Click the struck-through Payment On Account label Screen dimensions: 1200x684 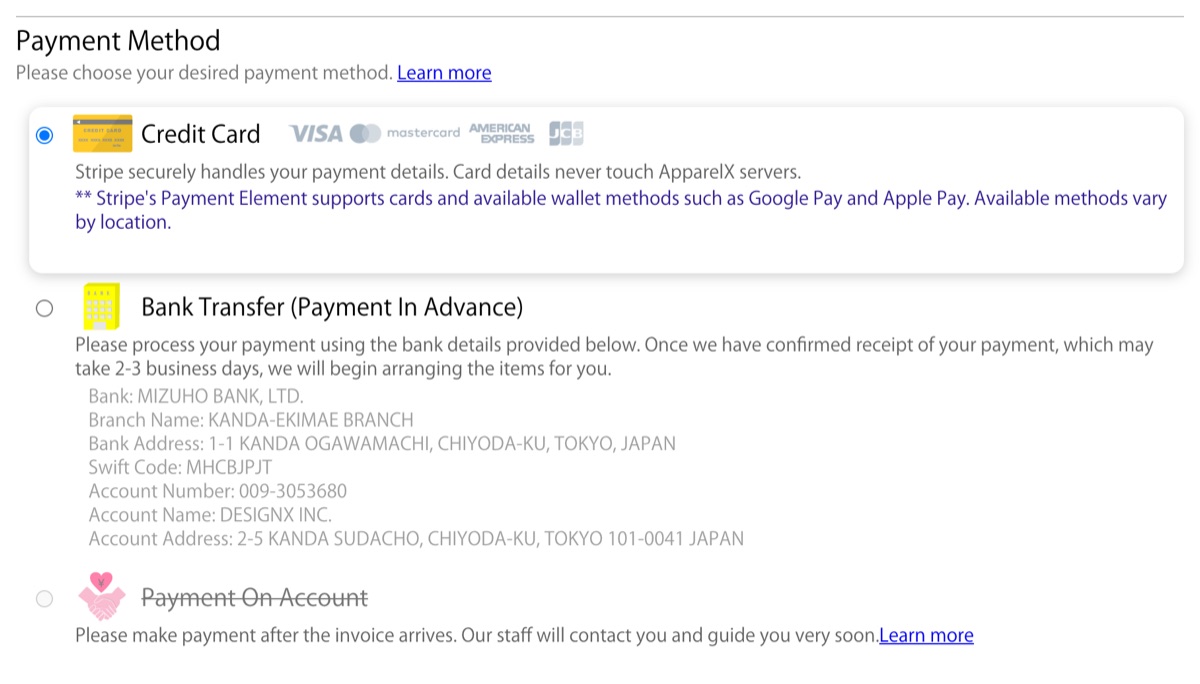tap(255, 598)
